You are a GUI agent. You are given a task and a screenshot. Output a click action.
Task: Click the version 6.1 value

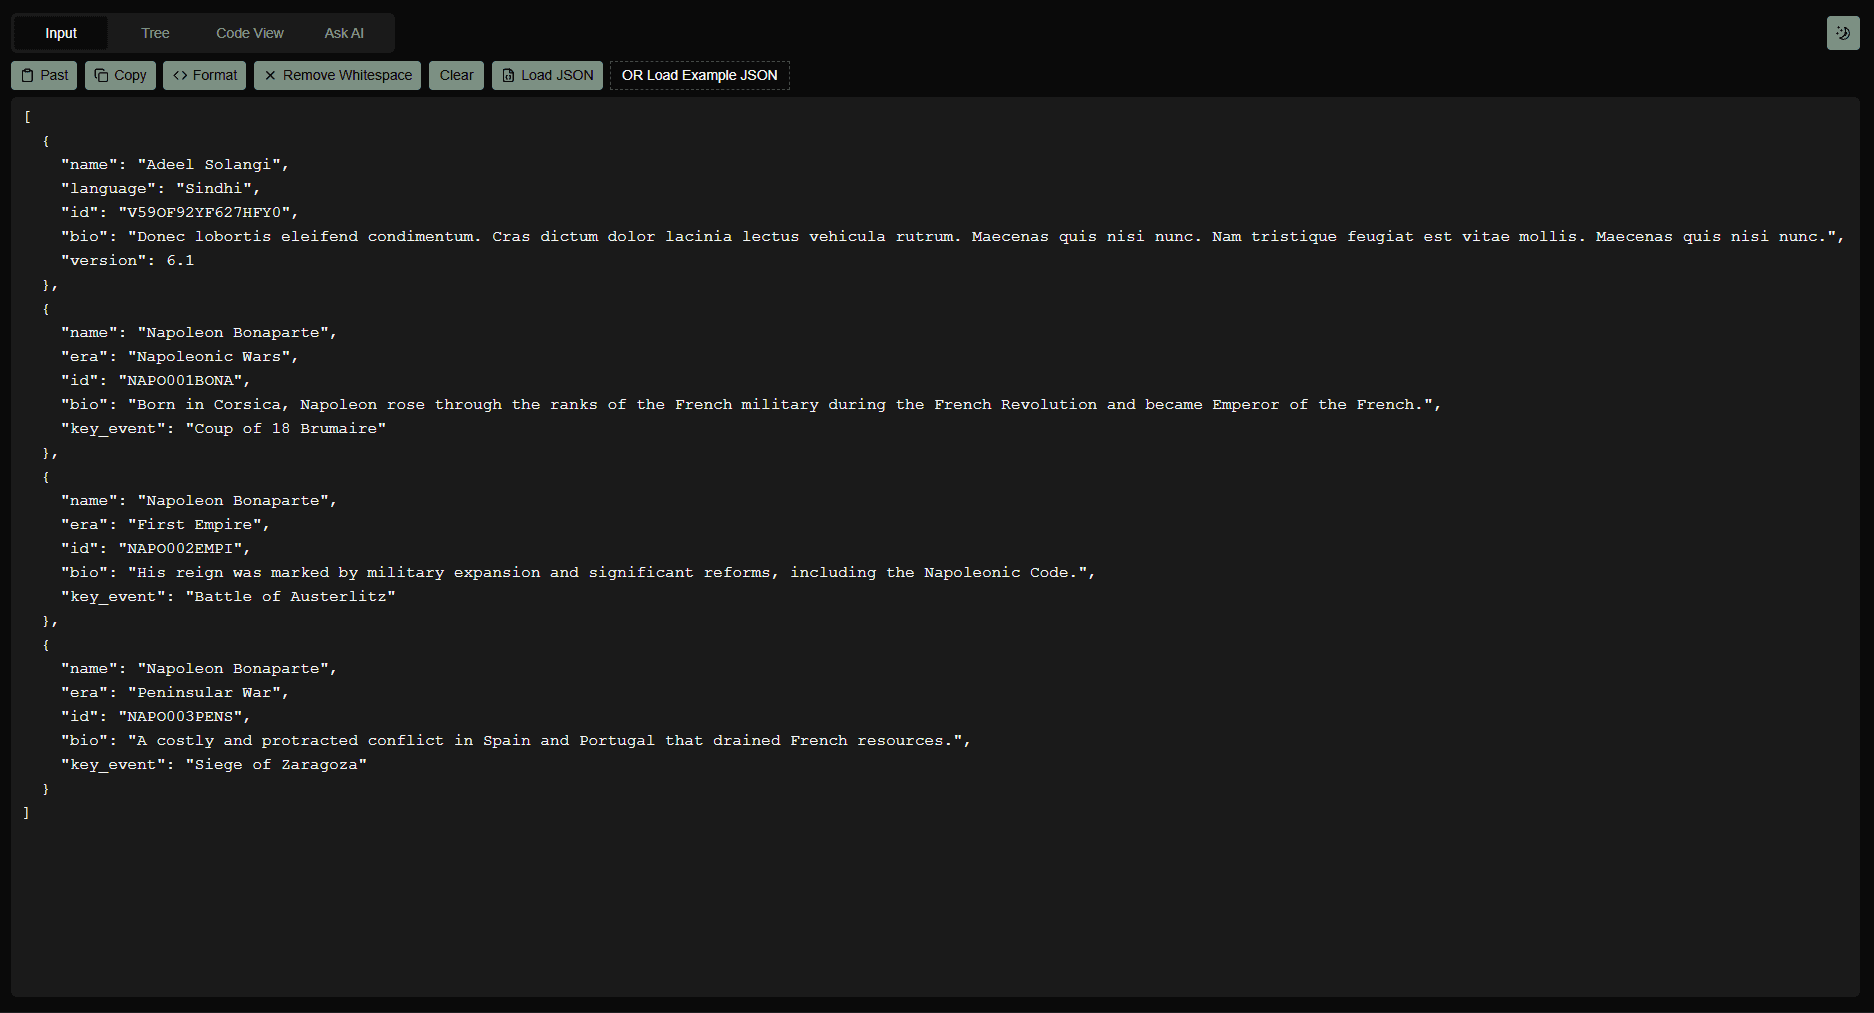180,261
